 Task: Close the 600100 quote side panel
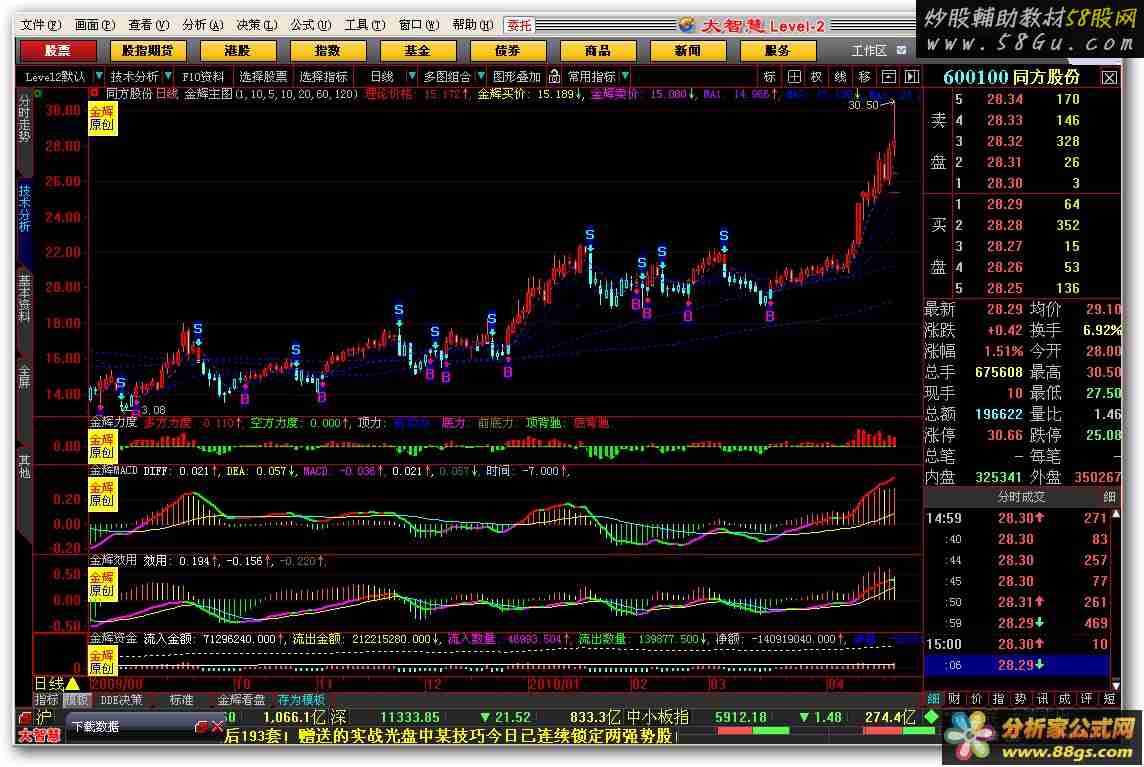(1110, 77)
